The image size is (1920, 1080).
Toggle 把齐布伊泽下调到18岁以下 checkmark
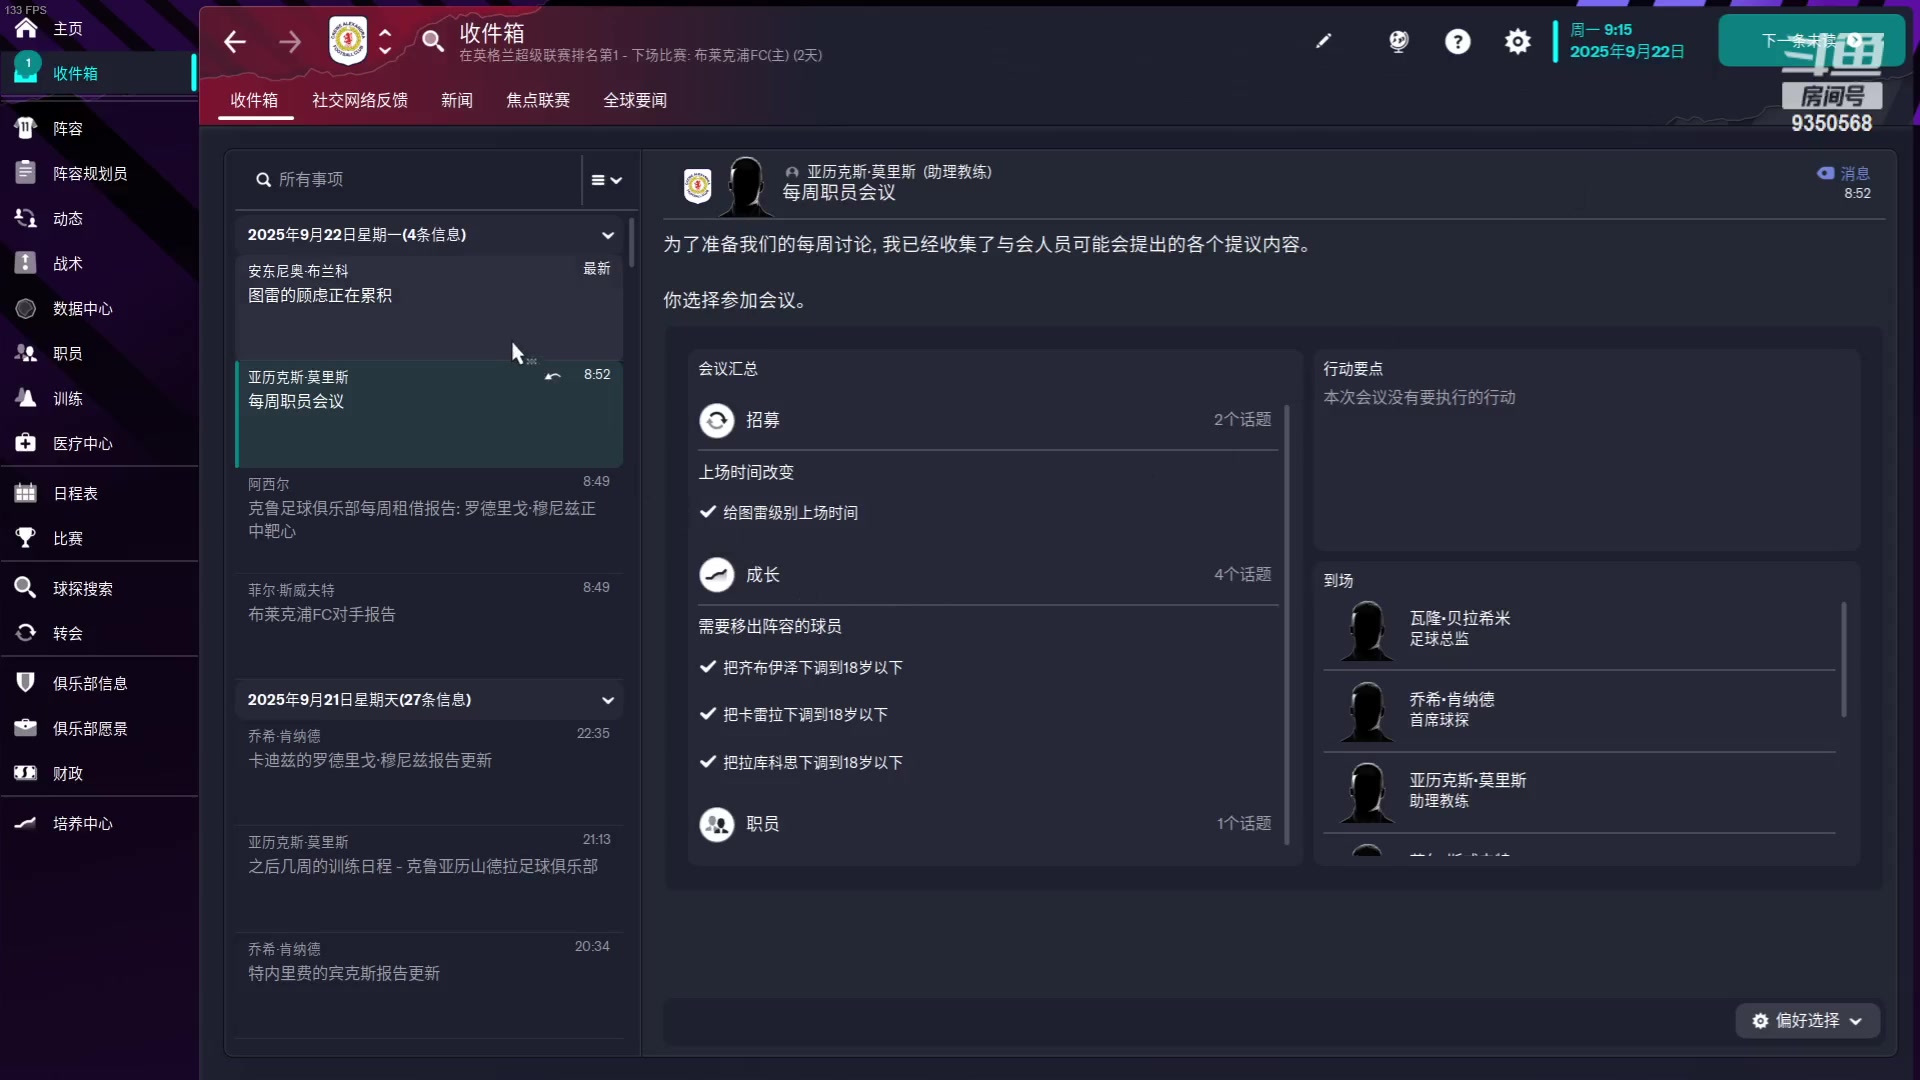click(708, 667)
